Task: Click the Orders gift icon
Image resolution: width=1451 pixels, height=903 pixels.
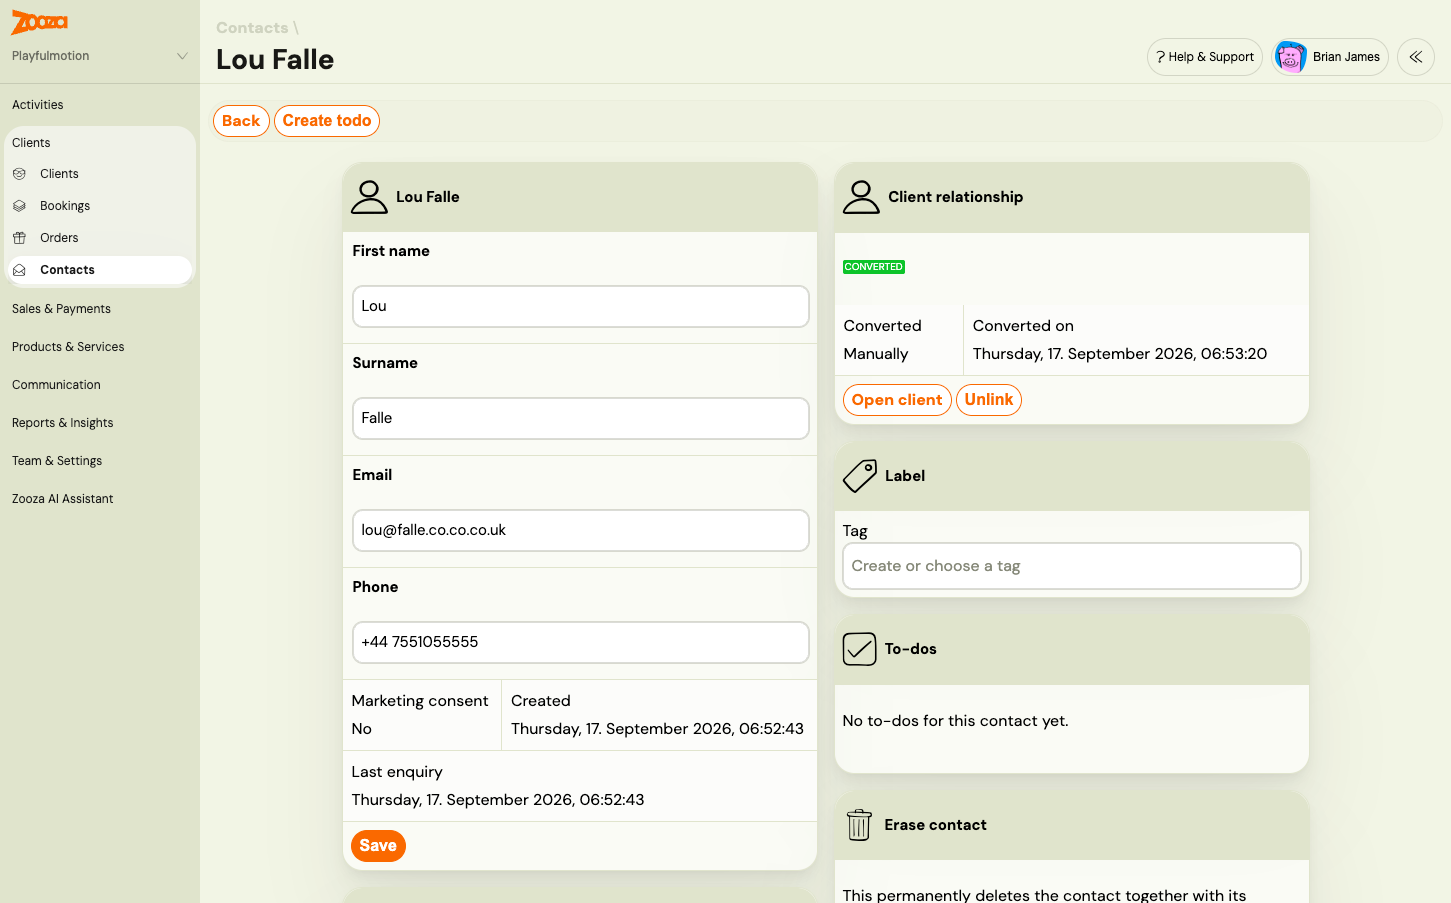Action: 19,238
